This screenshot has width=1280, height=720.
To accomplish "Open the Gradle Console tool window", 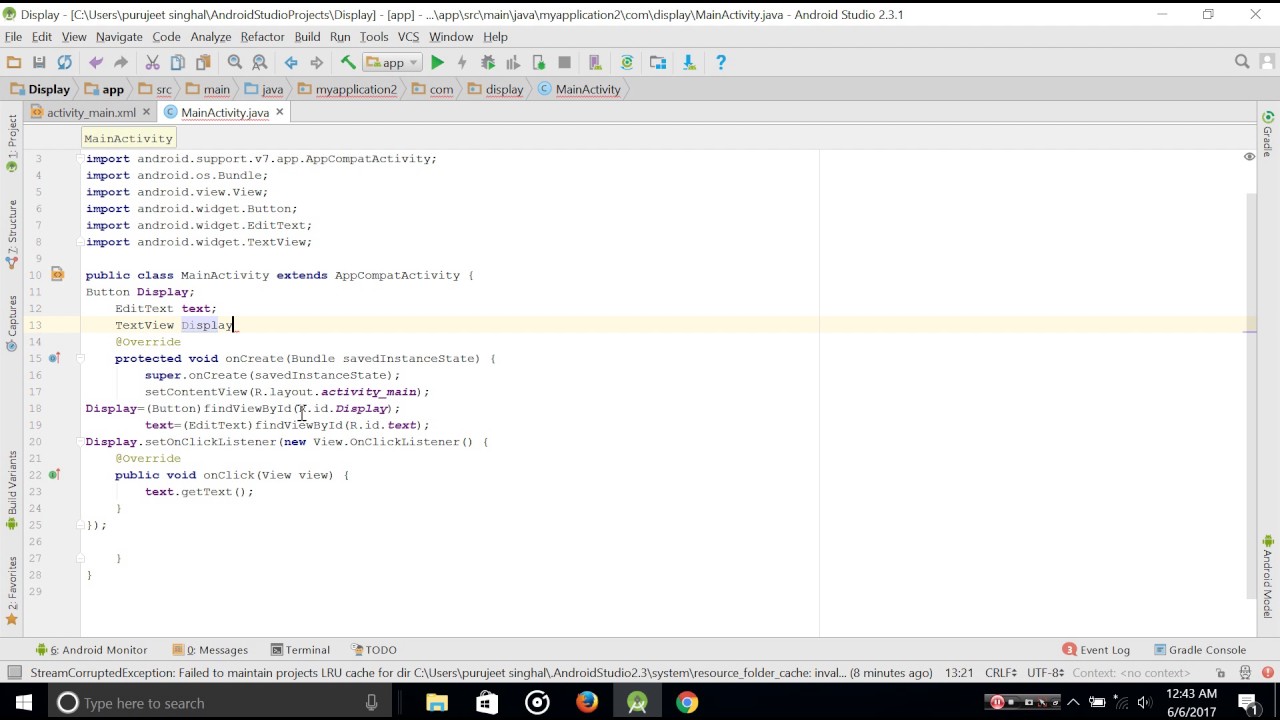I will (x=1199, y=650).
